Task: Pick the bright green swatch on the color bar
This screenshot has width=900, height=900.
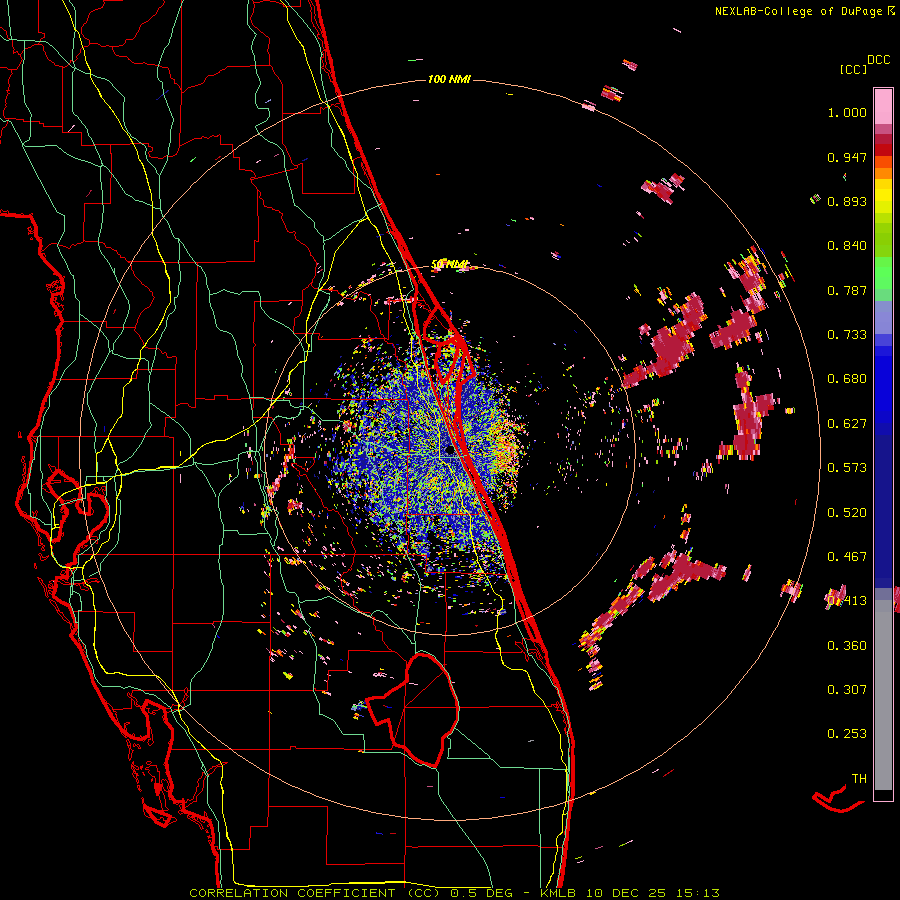Action: [x=883, y=273]
